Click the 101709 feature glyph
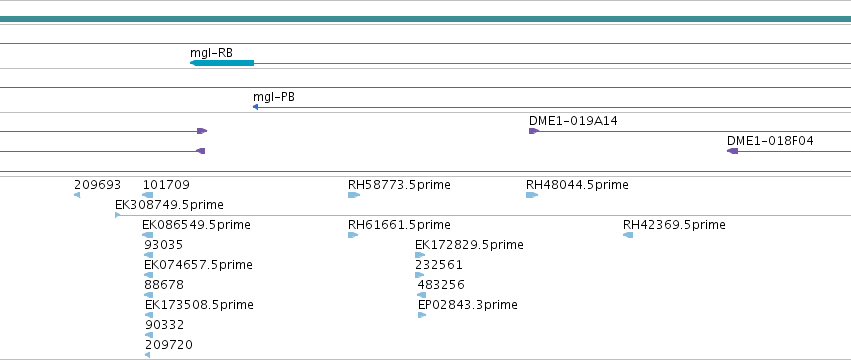The height and width of the screenshot is (360, 851). click(148, 195)
